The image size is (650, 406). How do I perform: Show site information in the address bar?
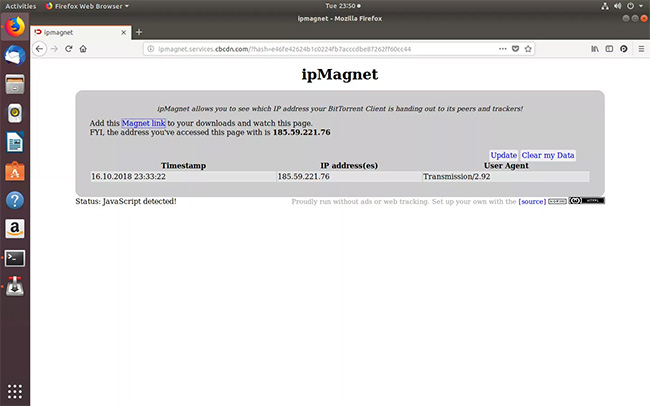151,49
